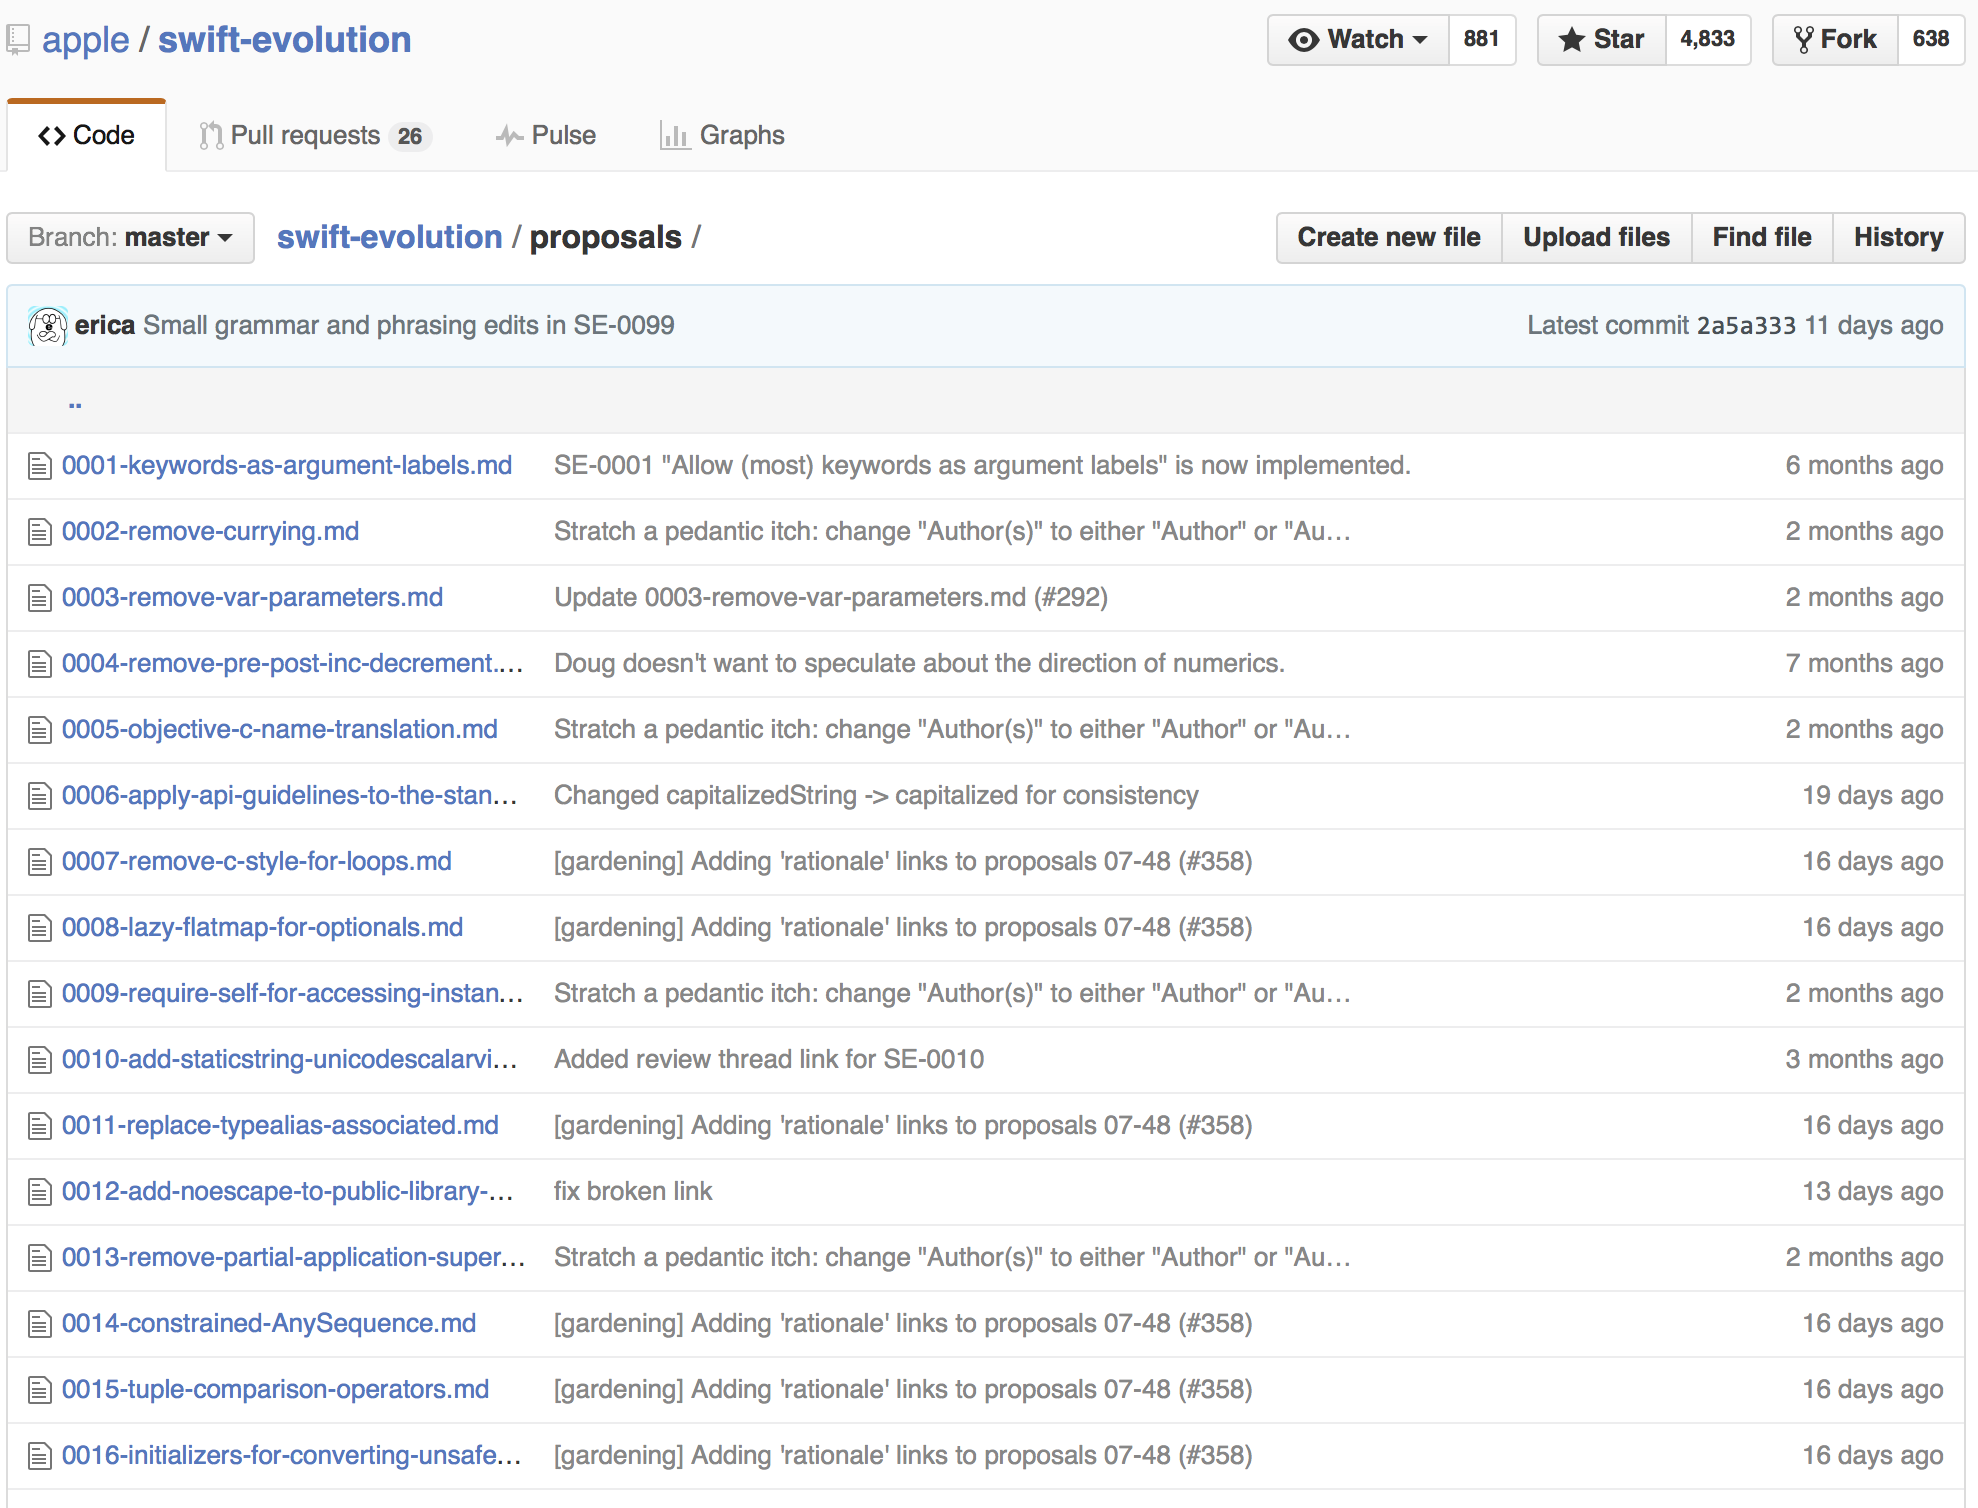
Task: Open commit 'fix broken link'
Action: point(634,1192)
